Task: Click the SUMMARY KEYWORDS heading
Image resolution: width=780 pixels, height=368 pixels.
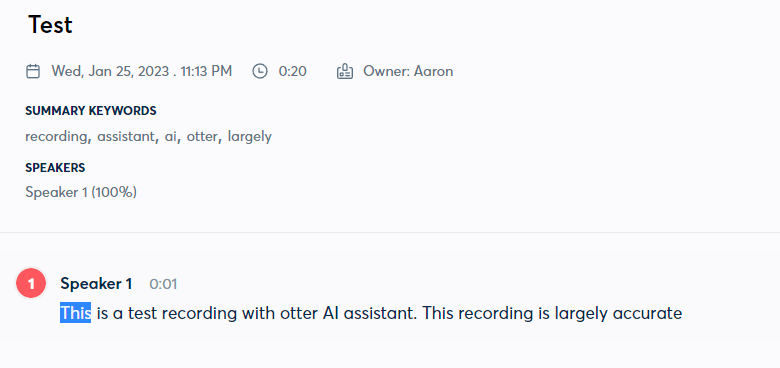Action: 91,111
